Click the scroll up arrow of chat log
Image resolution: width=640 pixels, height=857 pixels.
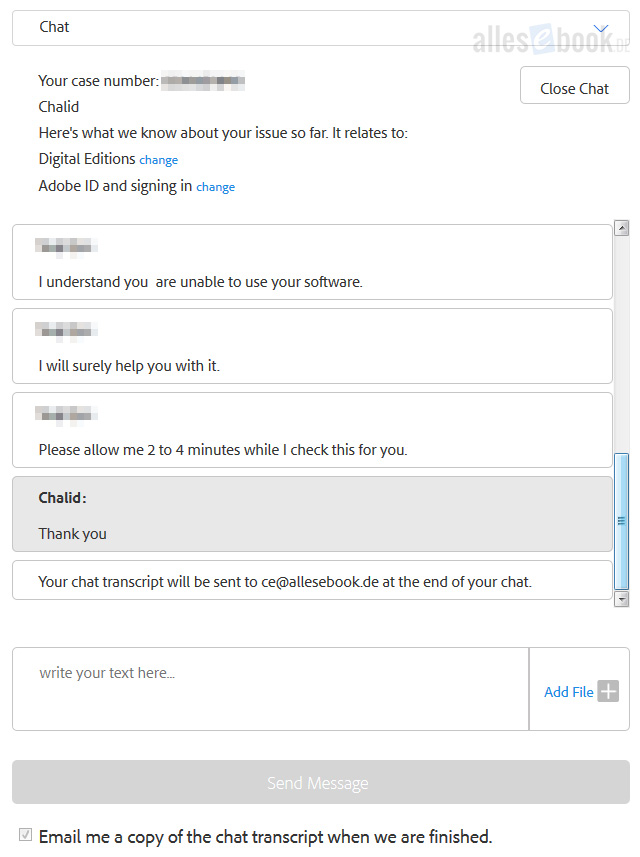pos(621,228)
